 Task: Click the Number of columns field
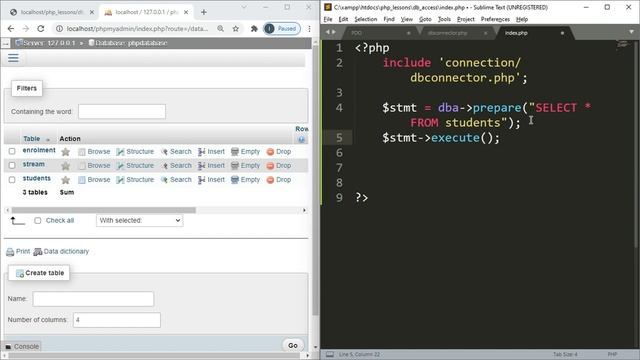point(117,320)
